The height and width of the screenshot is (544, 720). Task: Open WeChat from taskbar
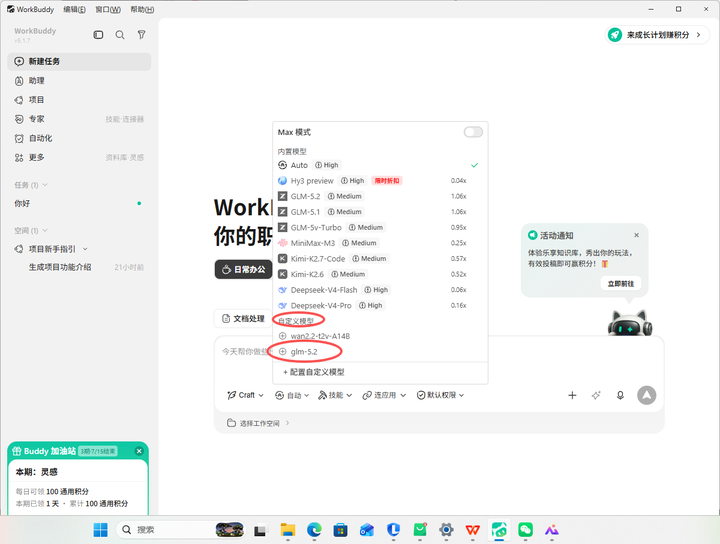coord(525,530)
